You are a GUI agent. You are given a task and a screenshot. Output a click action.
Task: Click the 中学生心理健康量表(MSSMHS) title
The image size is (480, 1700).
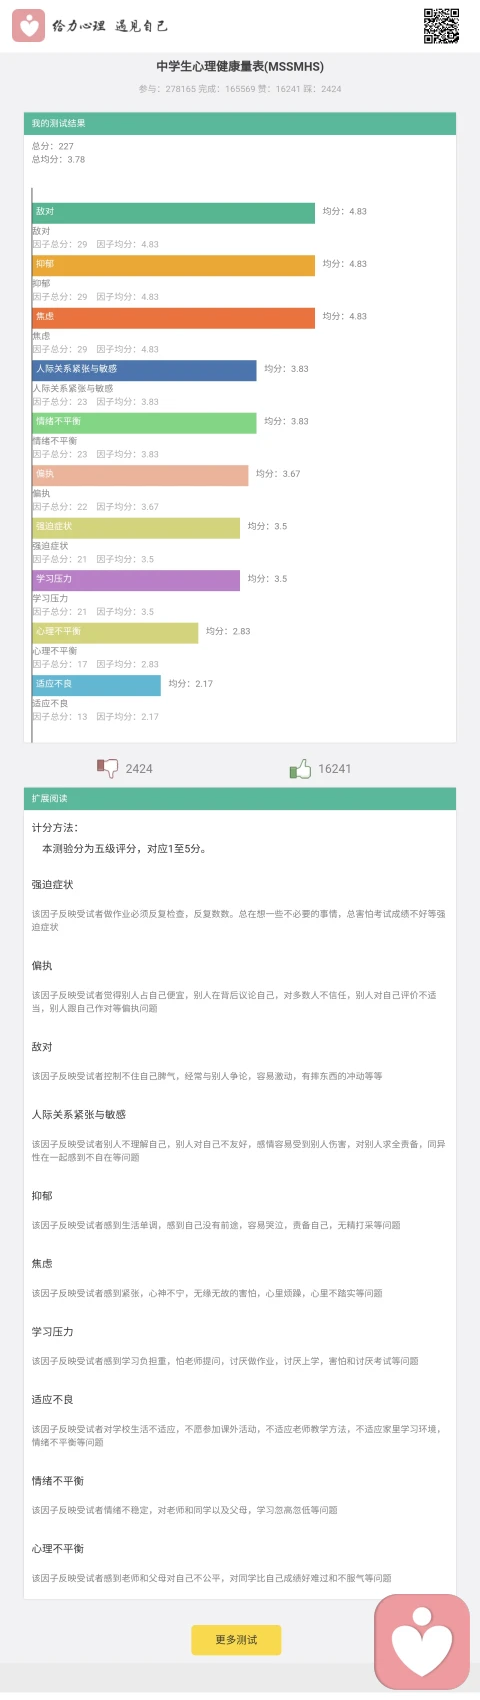click(x=240, y=67)
